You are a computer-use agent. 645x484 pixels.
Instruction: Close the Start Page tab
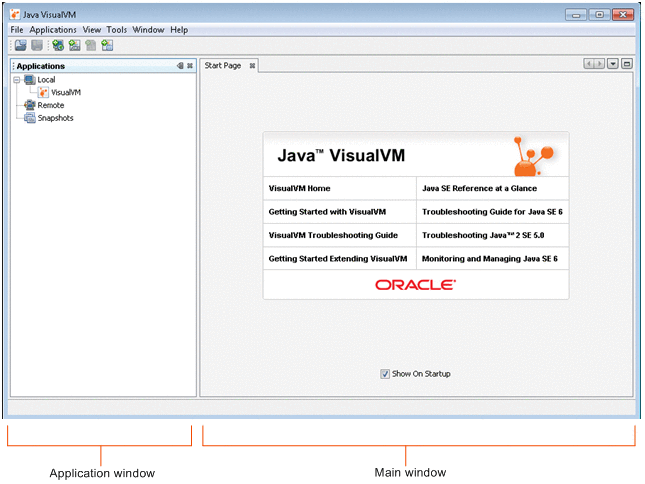[252, 66]
